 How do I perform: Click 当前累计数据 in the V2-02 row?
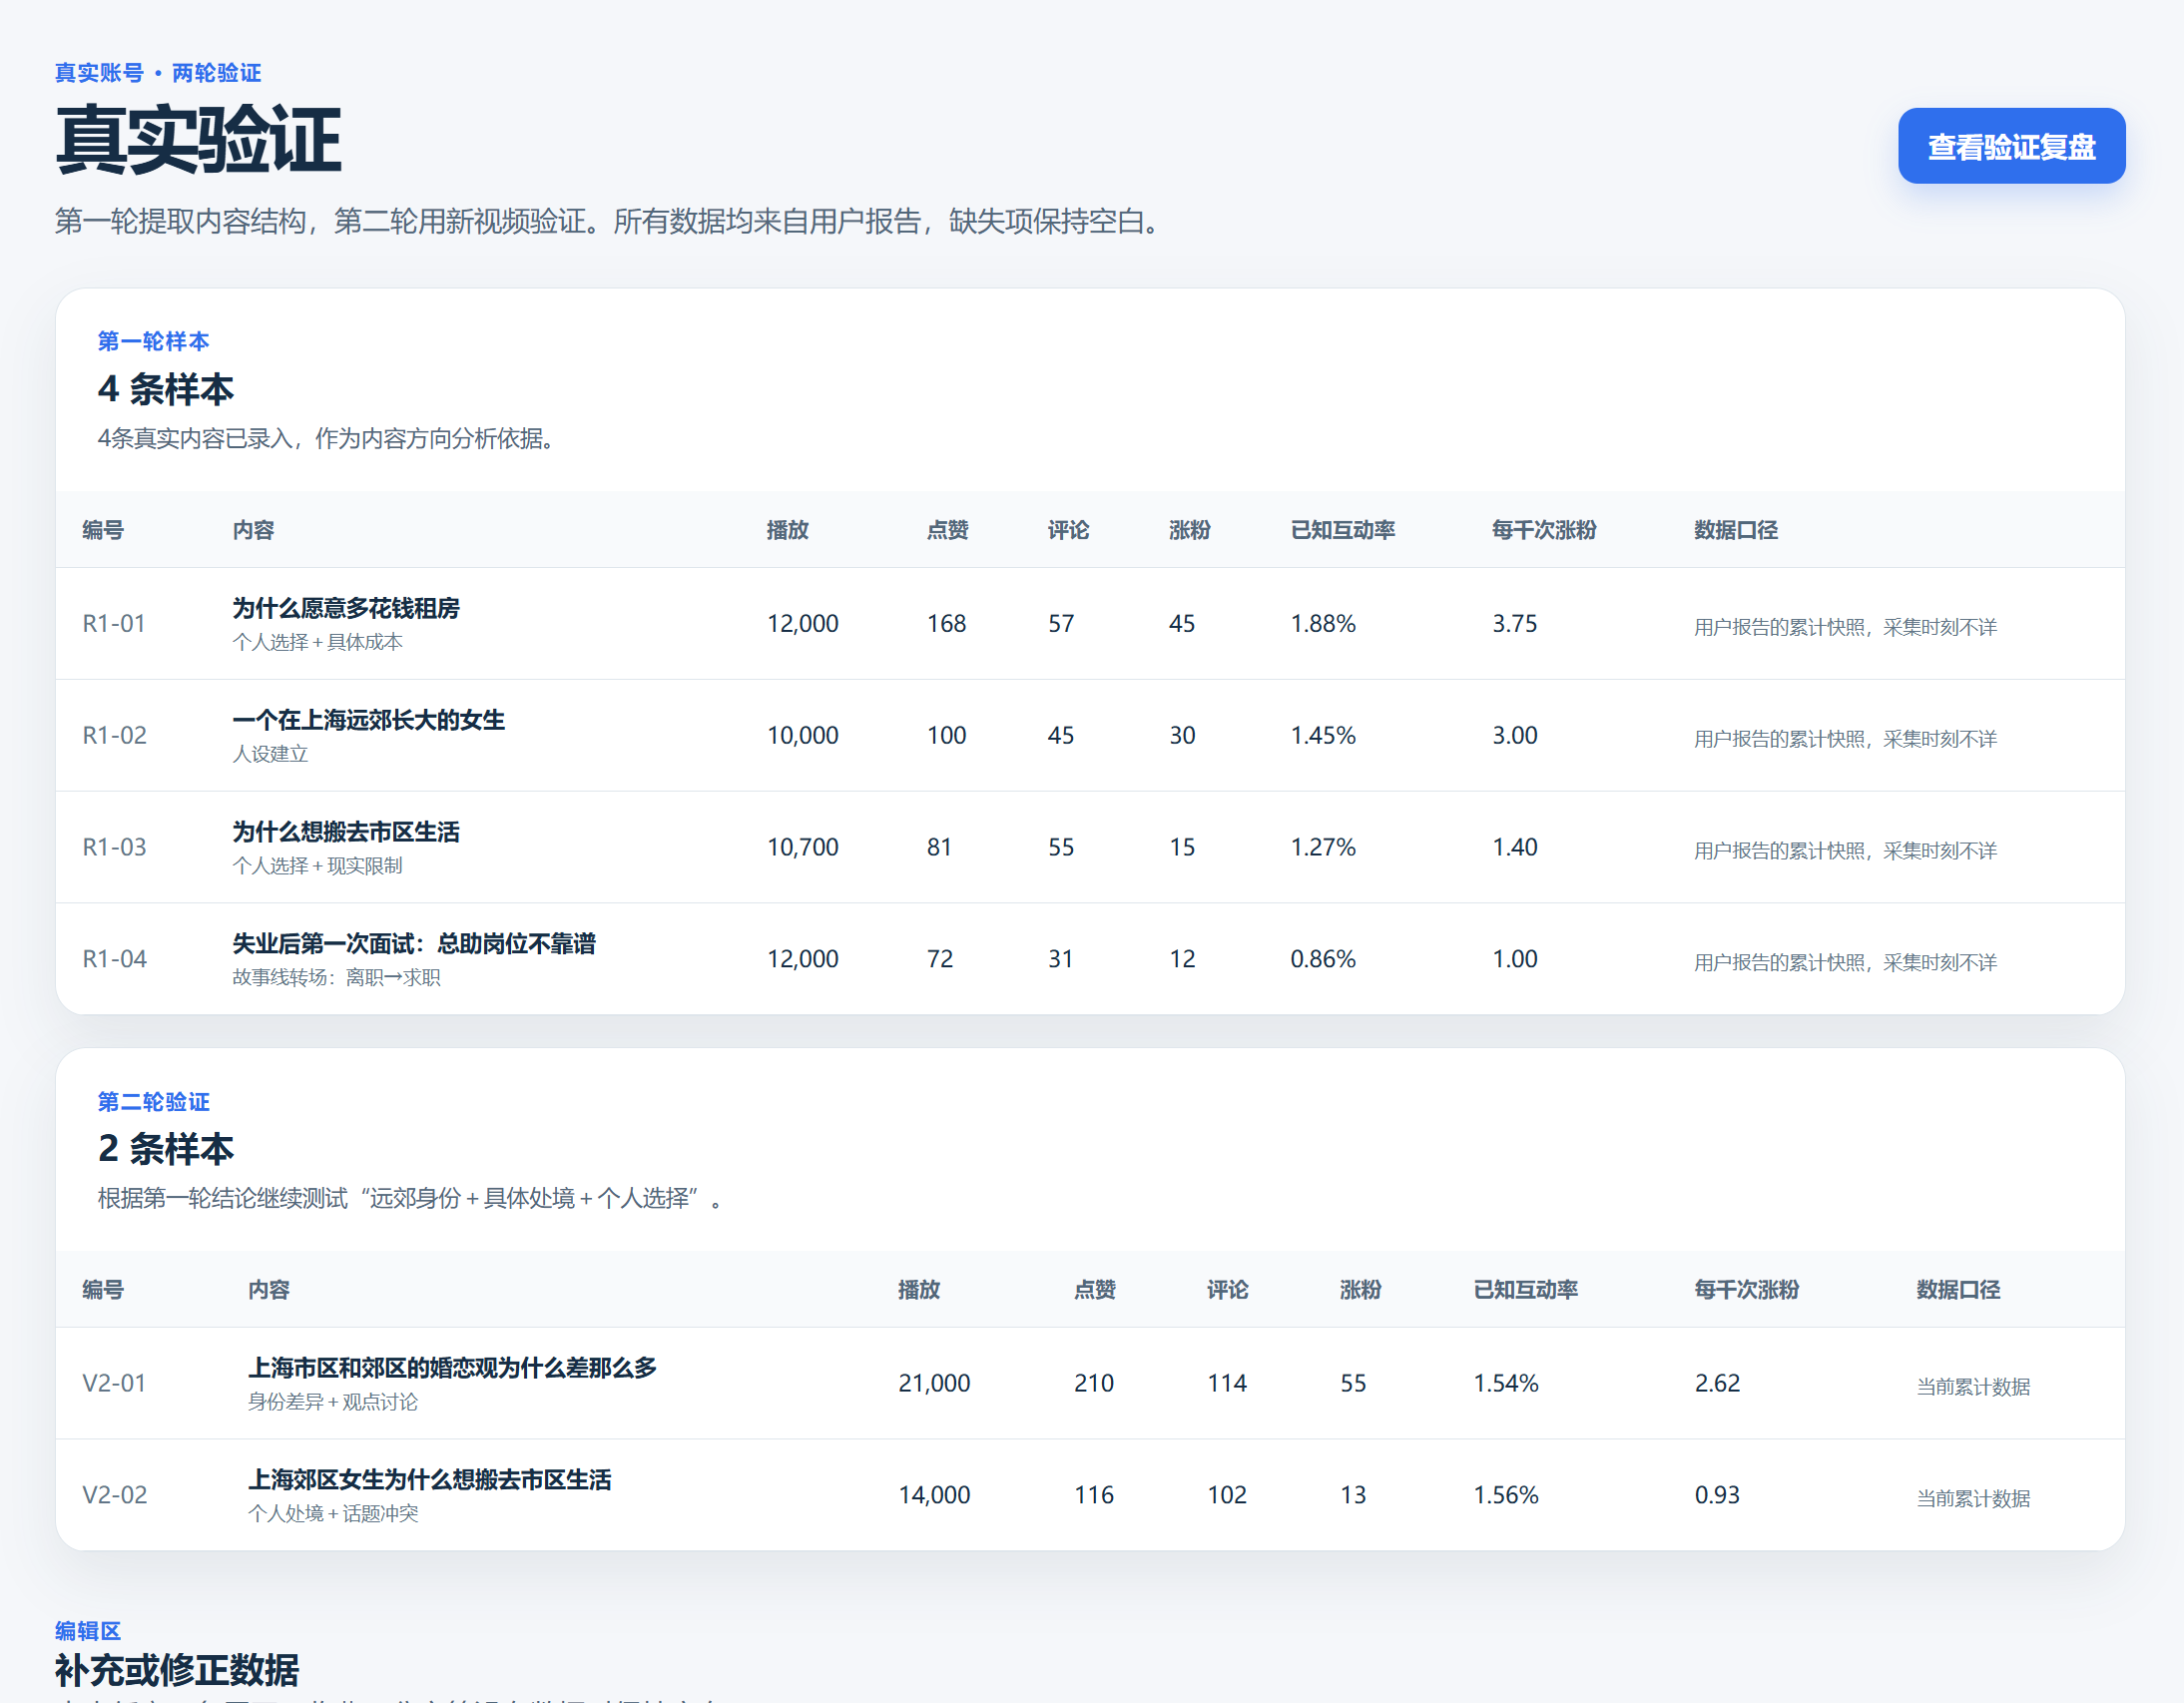tap(1973, 1499)
